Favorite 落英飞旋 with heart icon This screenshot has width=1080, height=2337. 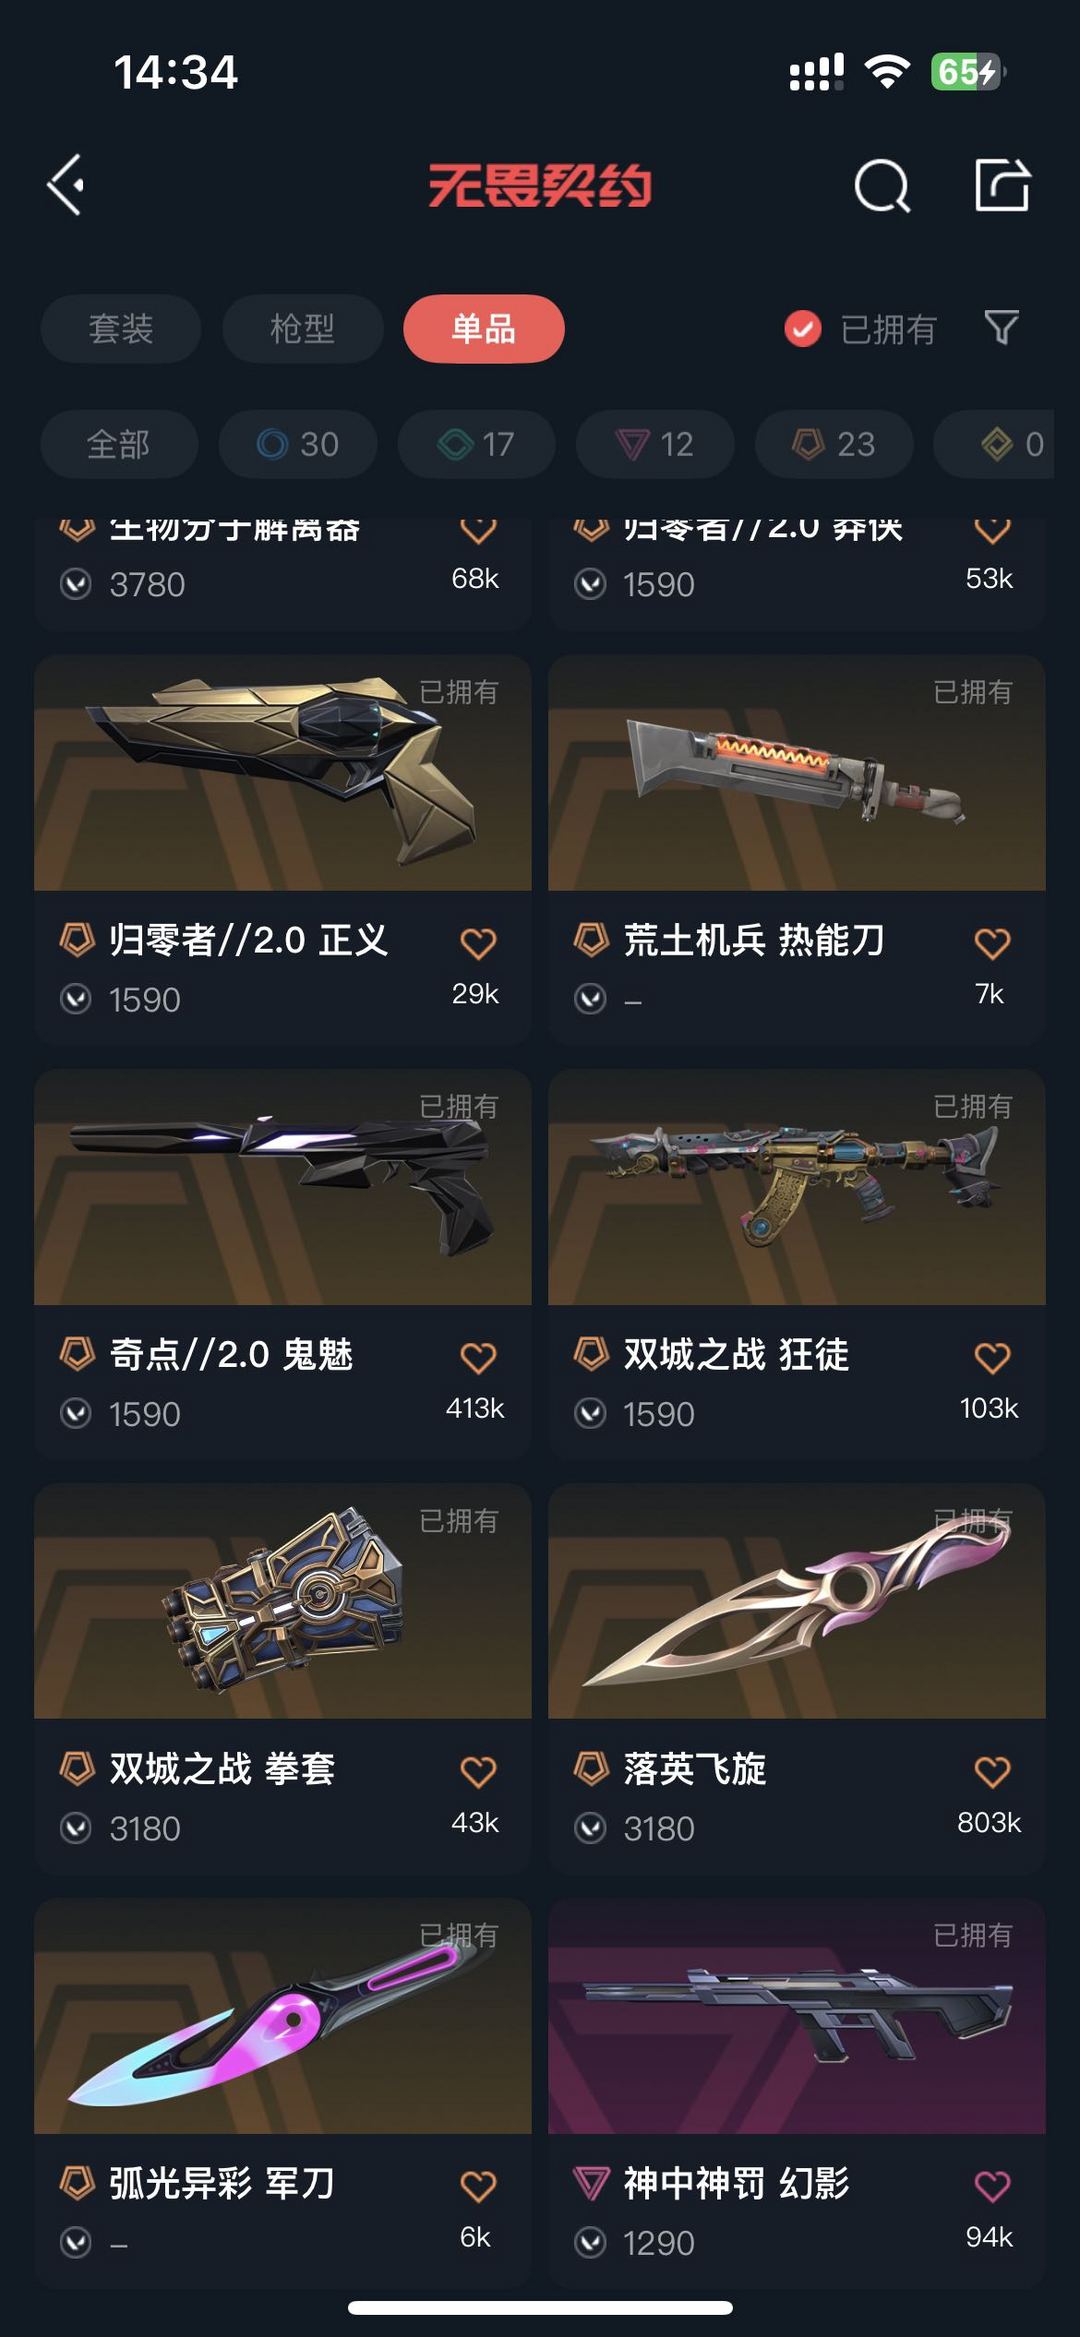click(x=992, y=1772)
